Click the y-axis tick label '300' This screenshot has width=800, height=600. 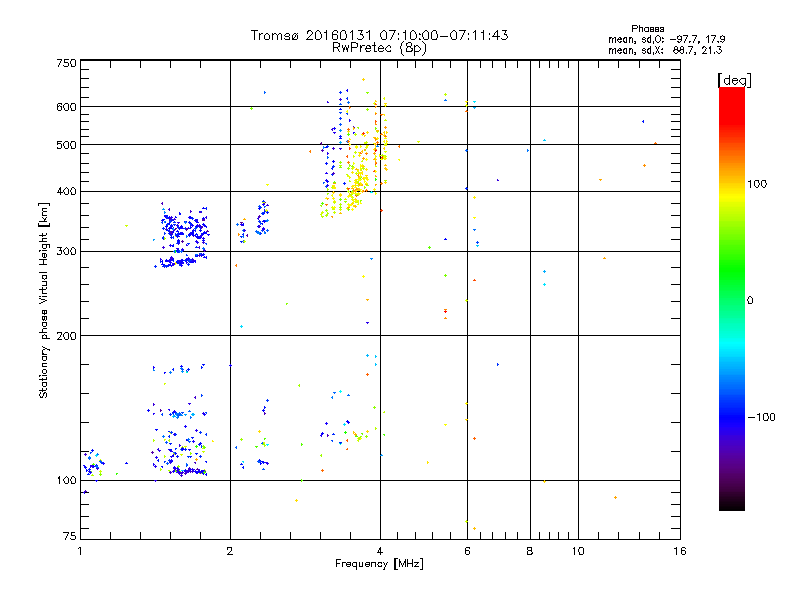[x=66, y=252]
